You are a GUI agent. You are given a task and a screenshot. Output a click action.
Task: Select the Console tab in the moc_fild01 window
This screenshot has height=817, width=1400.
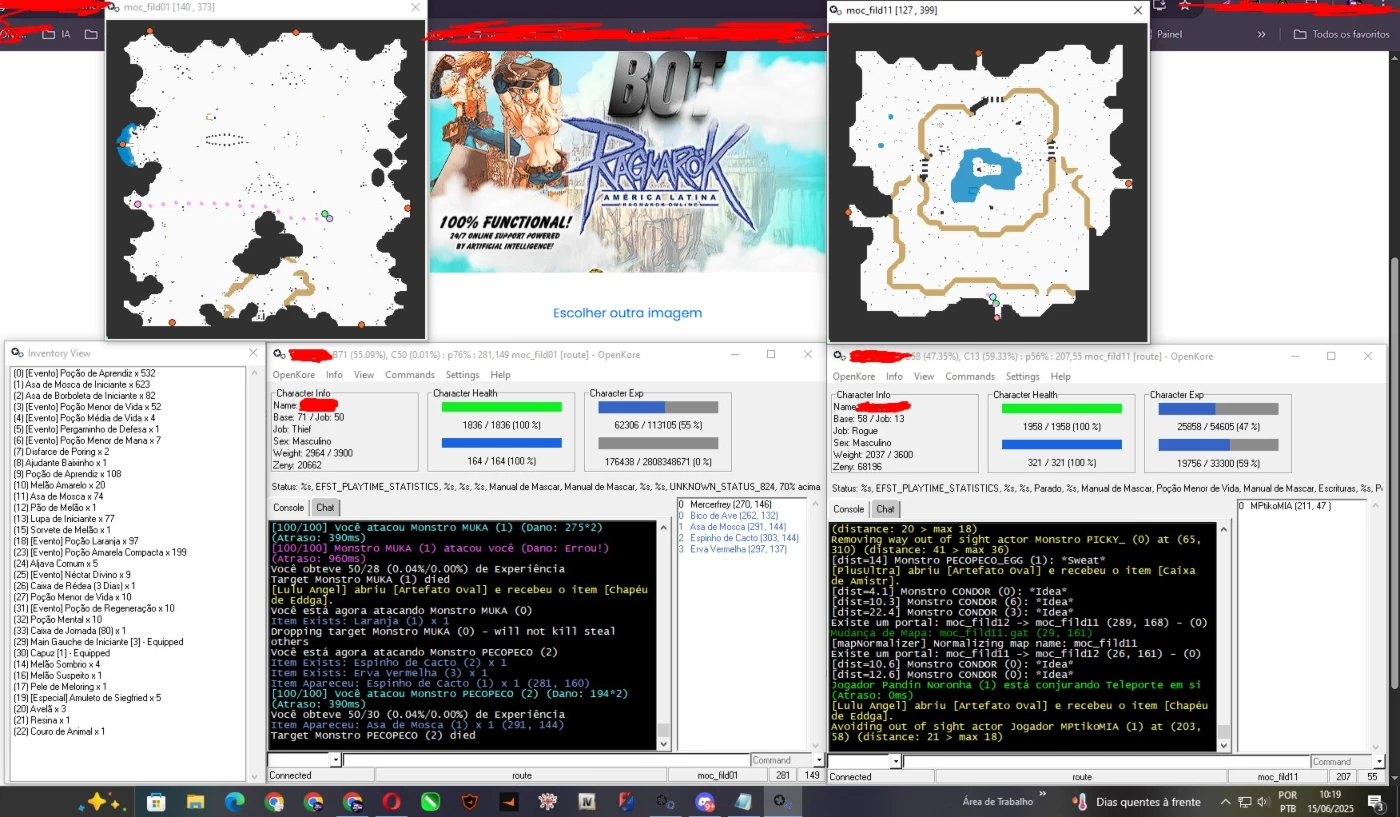tap(289, 508)
